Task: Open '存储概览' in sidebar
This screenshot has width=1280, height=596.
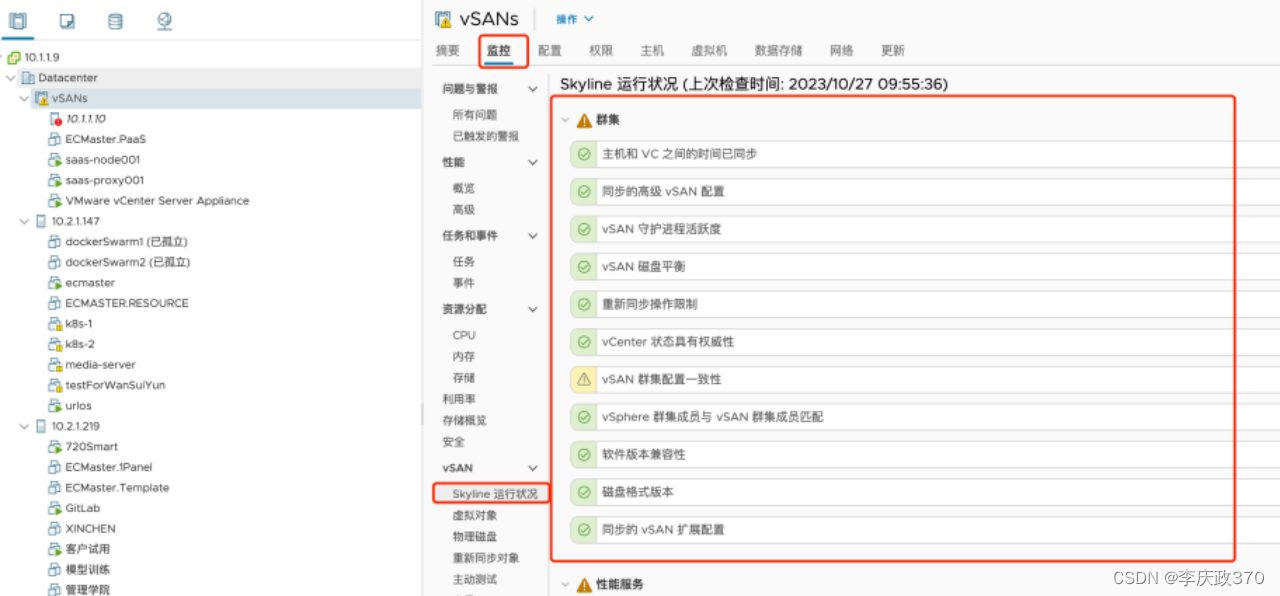Action: tap(465, 421)
